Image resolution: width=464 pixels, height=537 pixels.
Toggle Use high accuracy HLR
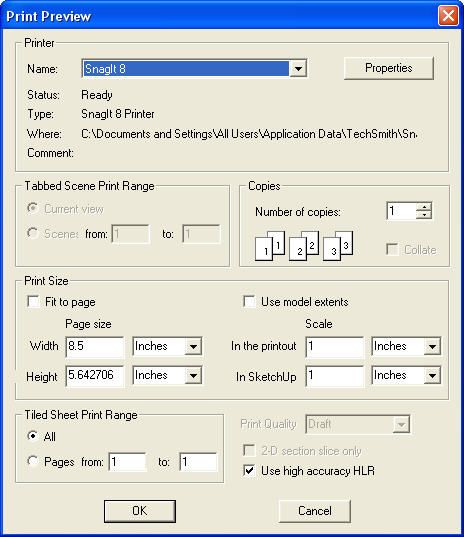(x=249, y=471)
